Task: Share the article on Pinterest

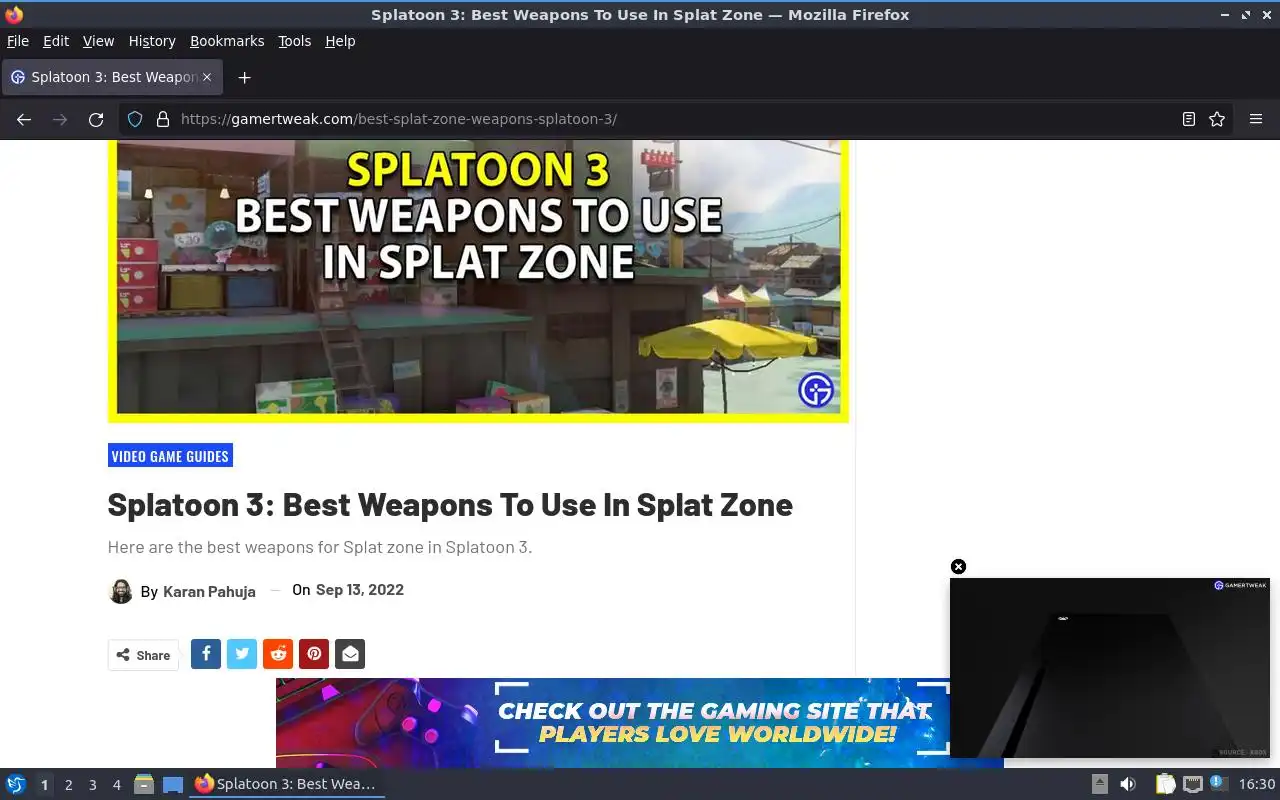Action: click(x=314, y=654)
